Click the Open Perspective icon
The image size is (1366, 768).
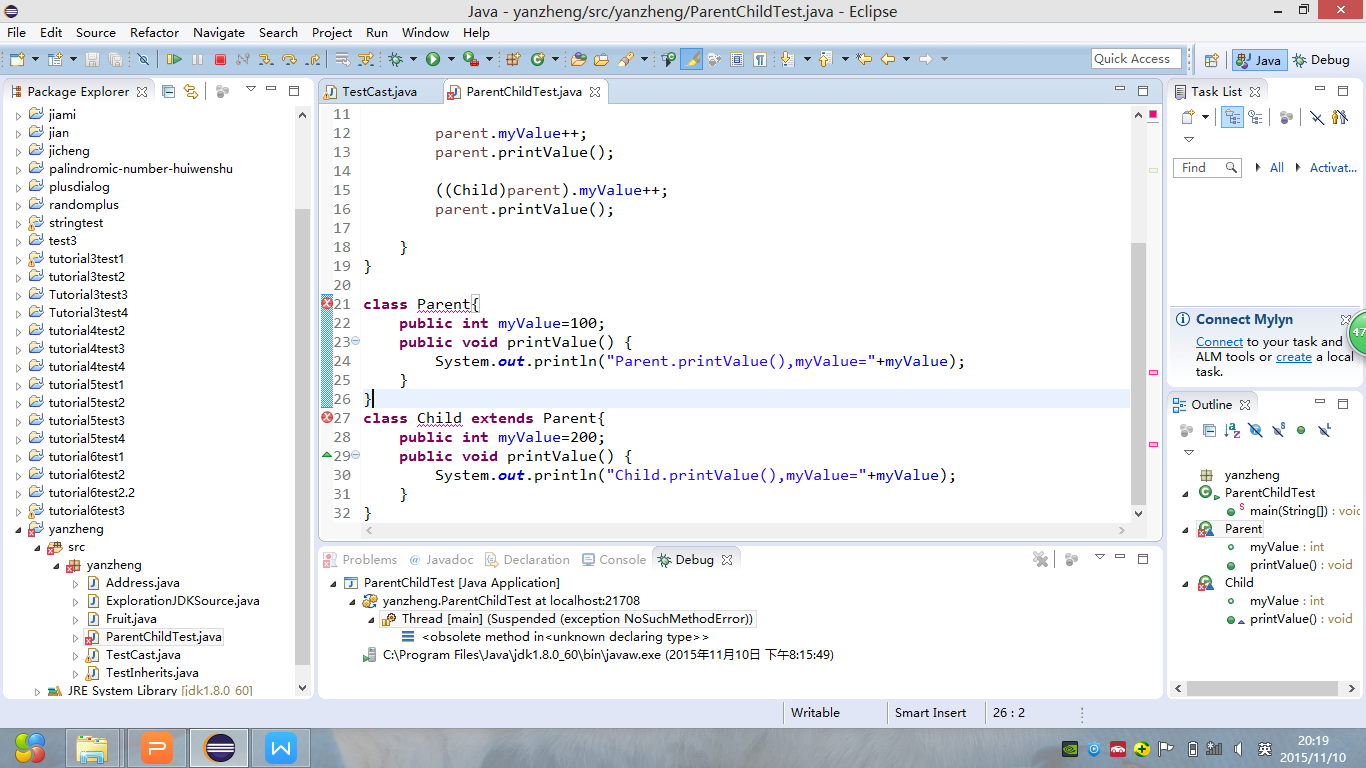[x=1211, y=59]
